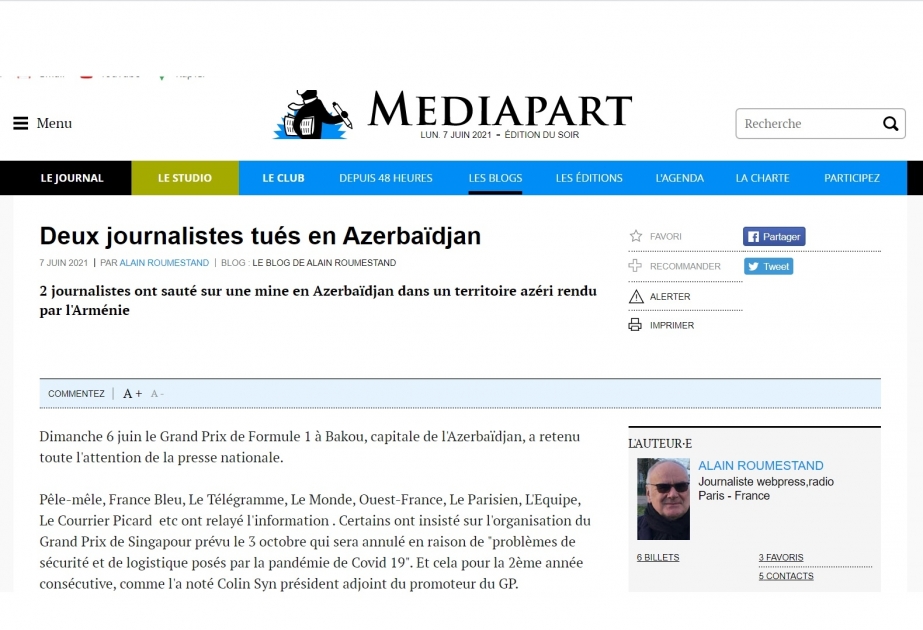Screen dimensions: 923x630
Task: Open the 3 Favoris link
Action: pyautogui.click(x=781, y=557)
